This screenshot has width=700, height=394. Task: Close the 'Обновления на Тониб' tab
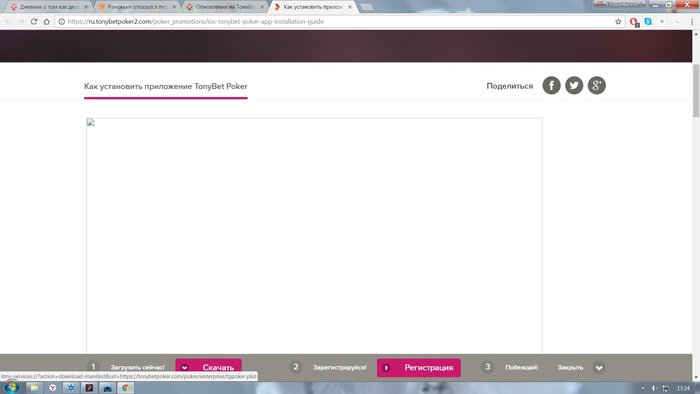(x=262, y=7)
